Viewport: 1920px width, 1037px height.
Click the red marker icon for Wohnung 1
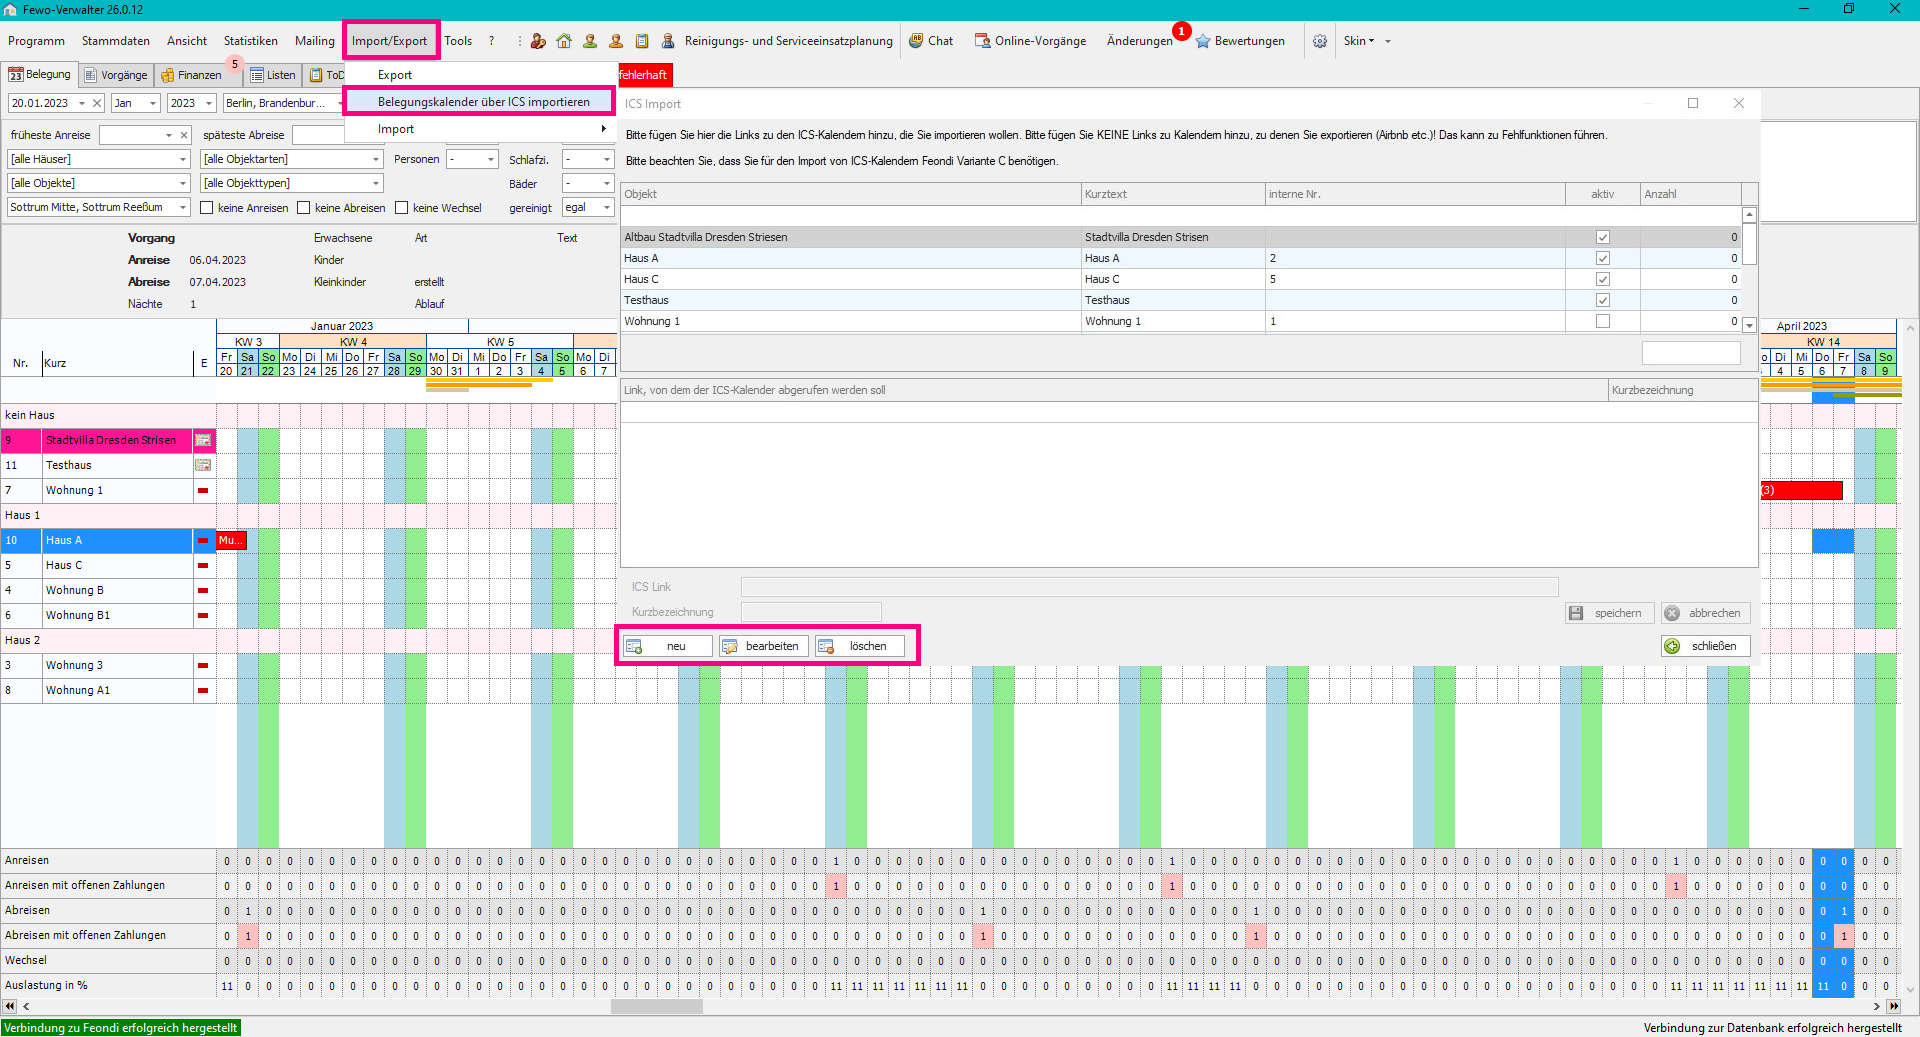[203, 490]
